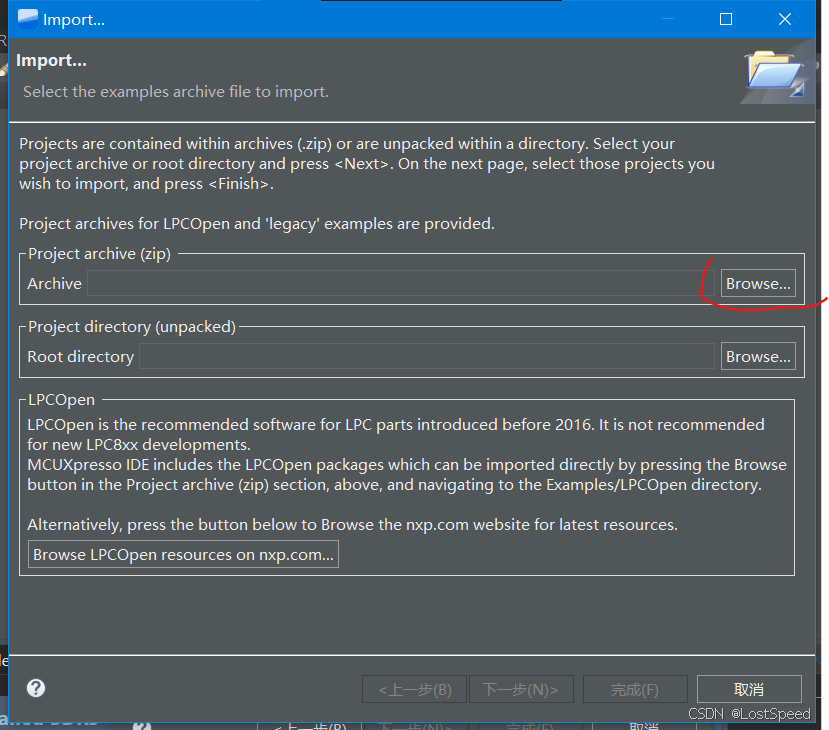Click the Import dialog title bar icon
This screenshot has height=730, width=829.
click(x=27, y=19)
